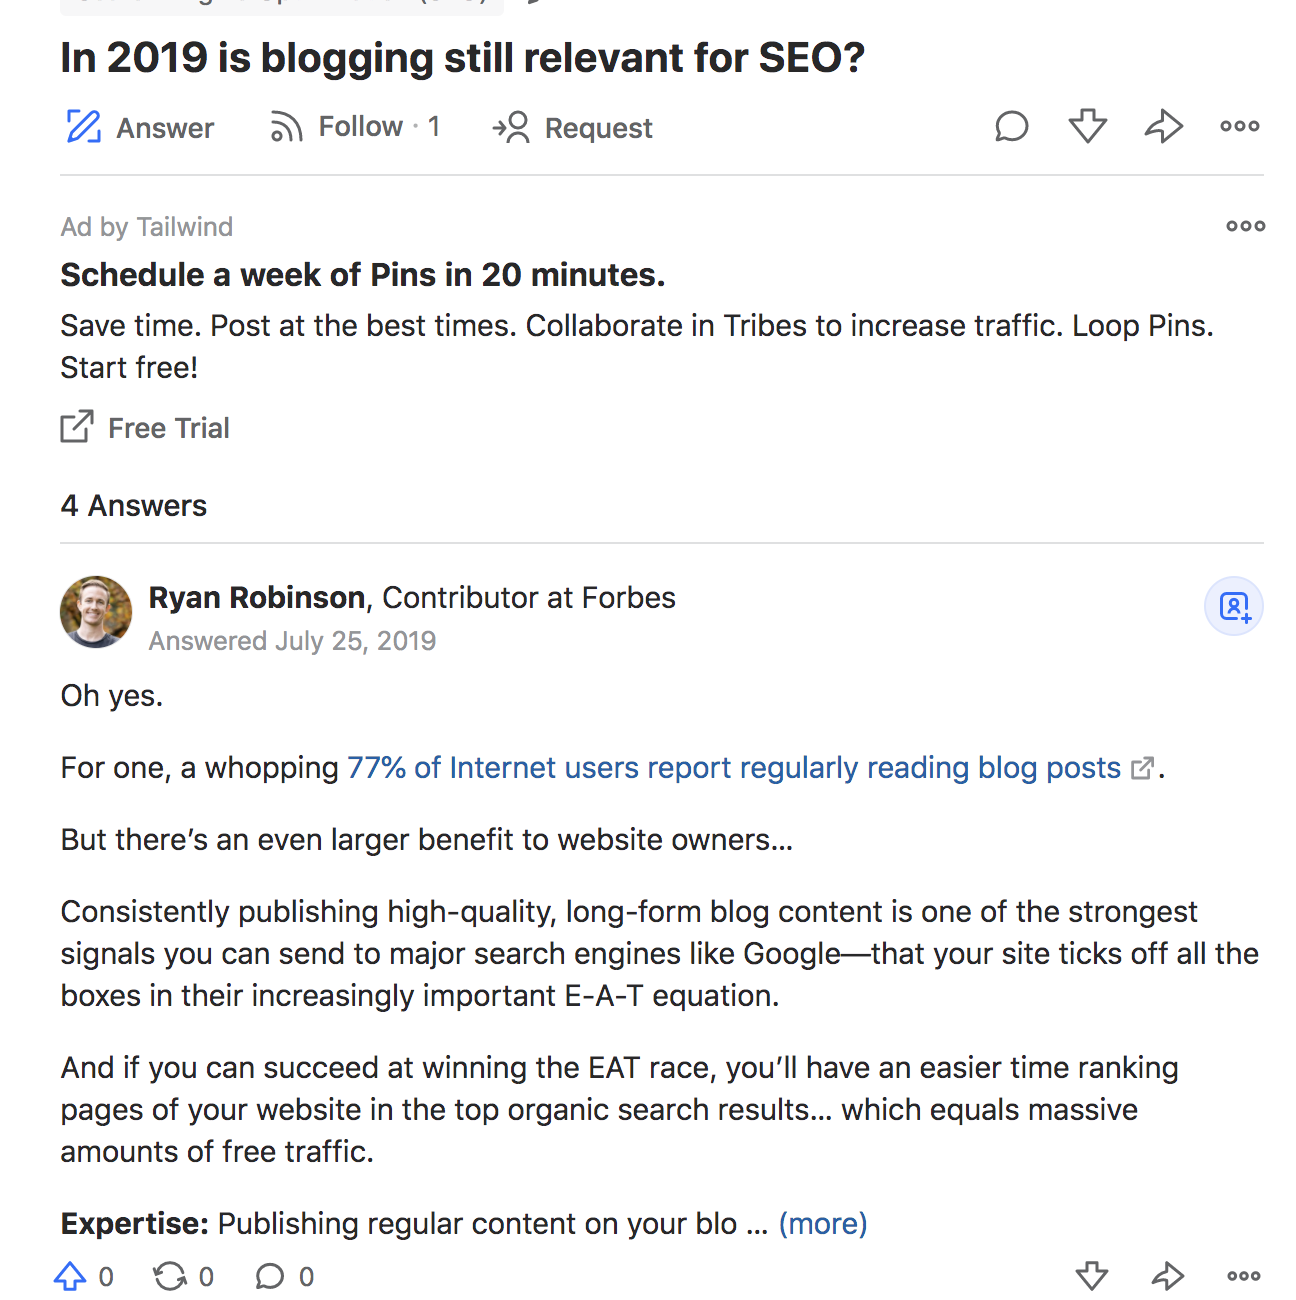This screenshot has height=1300, width=1296.
Task: Comment on Ryan Robinson's answer
Action: pos(270,1276)
